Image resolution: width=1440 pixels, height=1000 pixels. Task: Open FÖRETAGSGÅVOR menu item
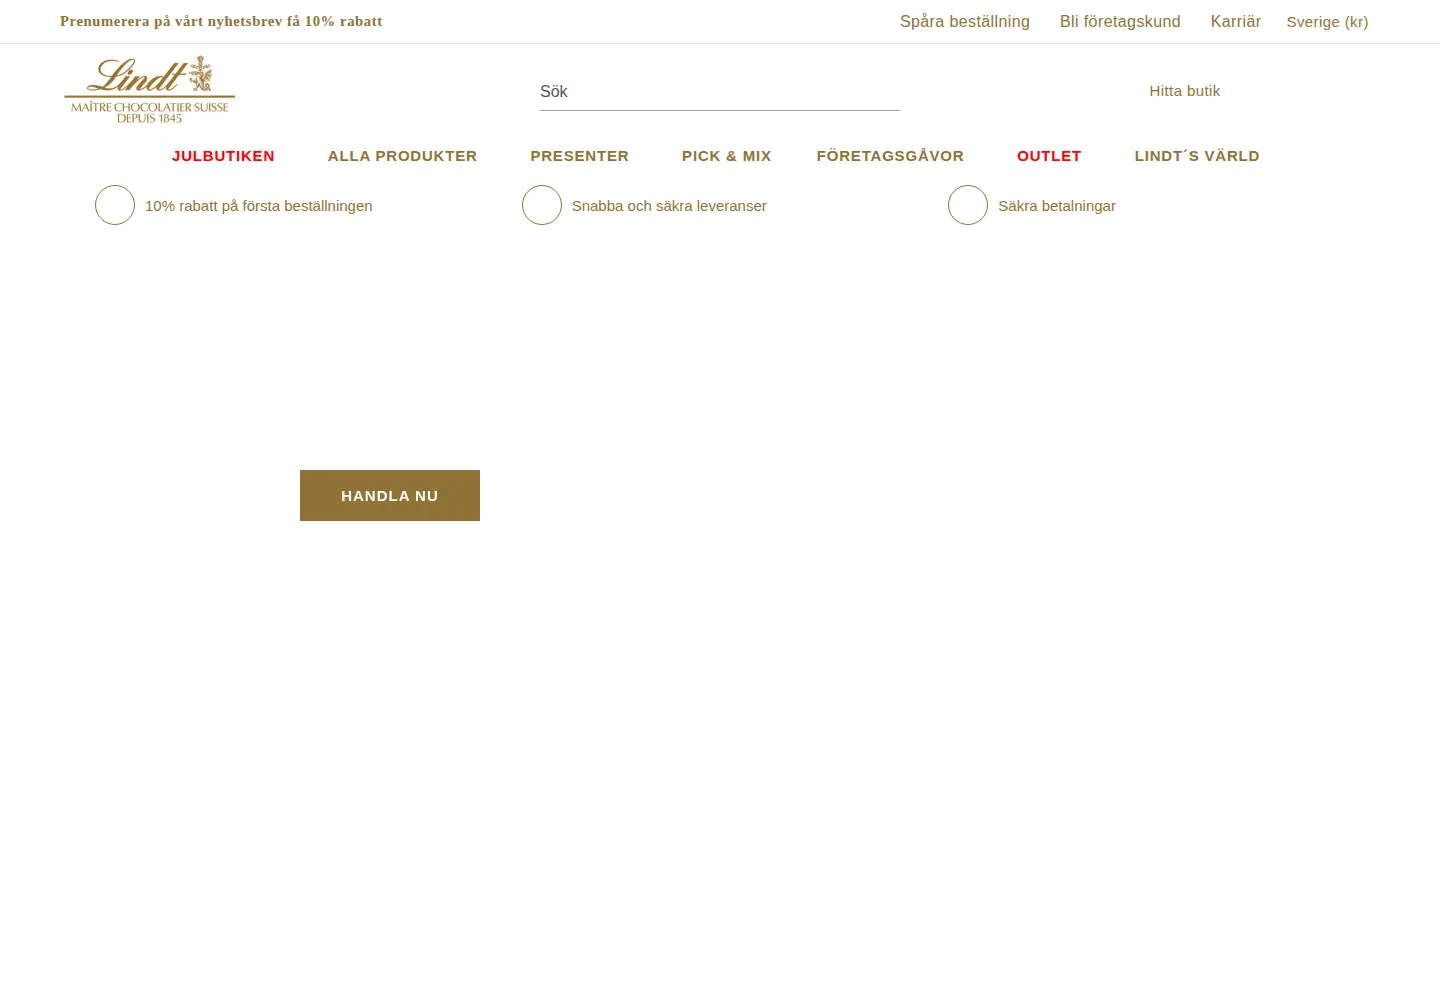tap(890, 156)
